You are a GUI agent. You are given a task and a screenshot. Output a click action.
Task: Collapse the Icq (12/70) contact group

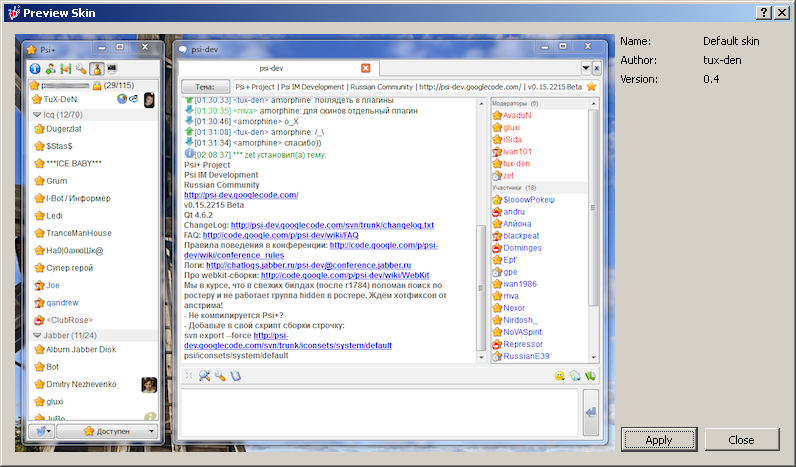tap(37, 115)
